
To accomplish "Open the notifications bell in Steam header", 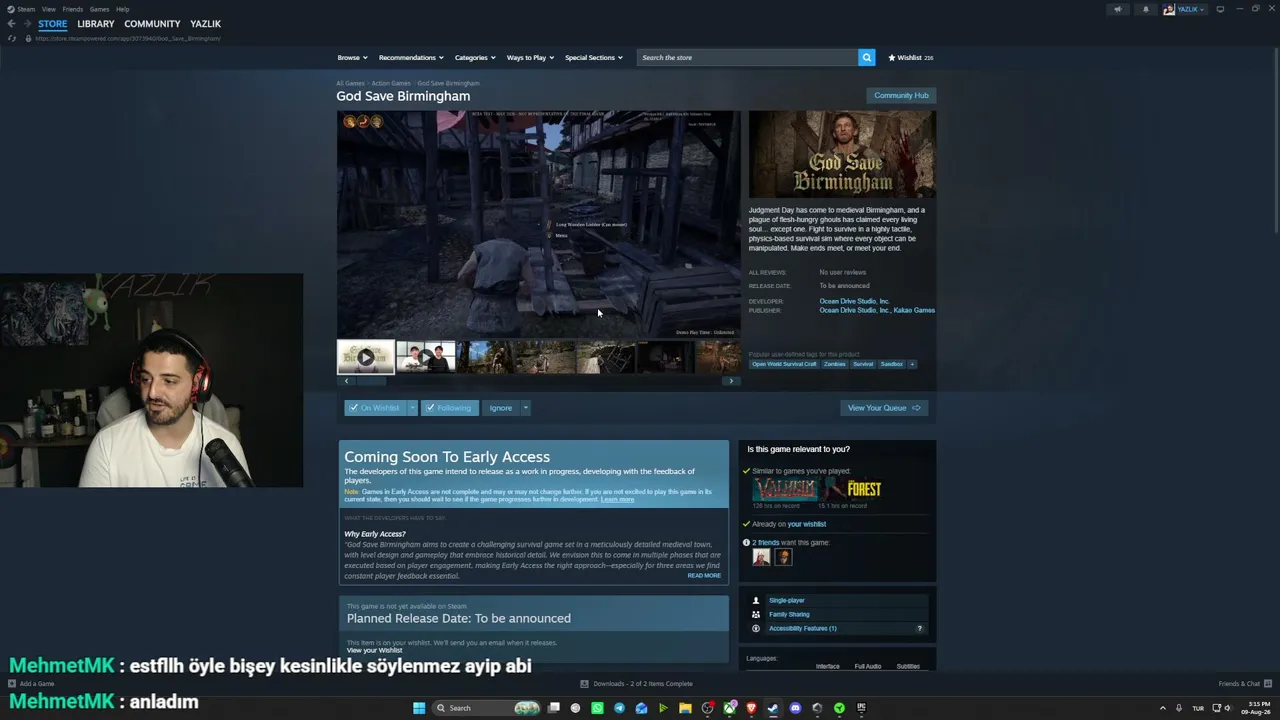I will pyautogui.click(x=1146, y=9).
